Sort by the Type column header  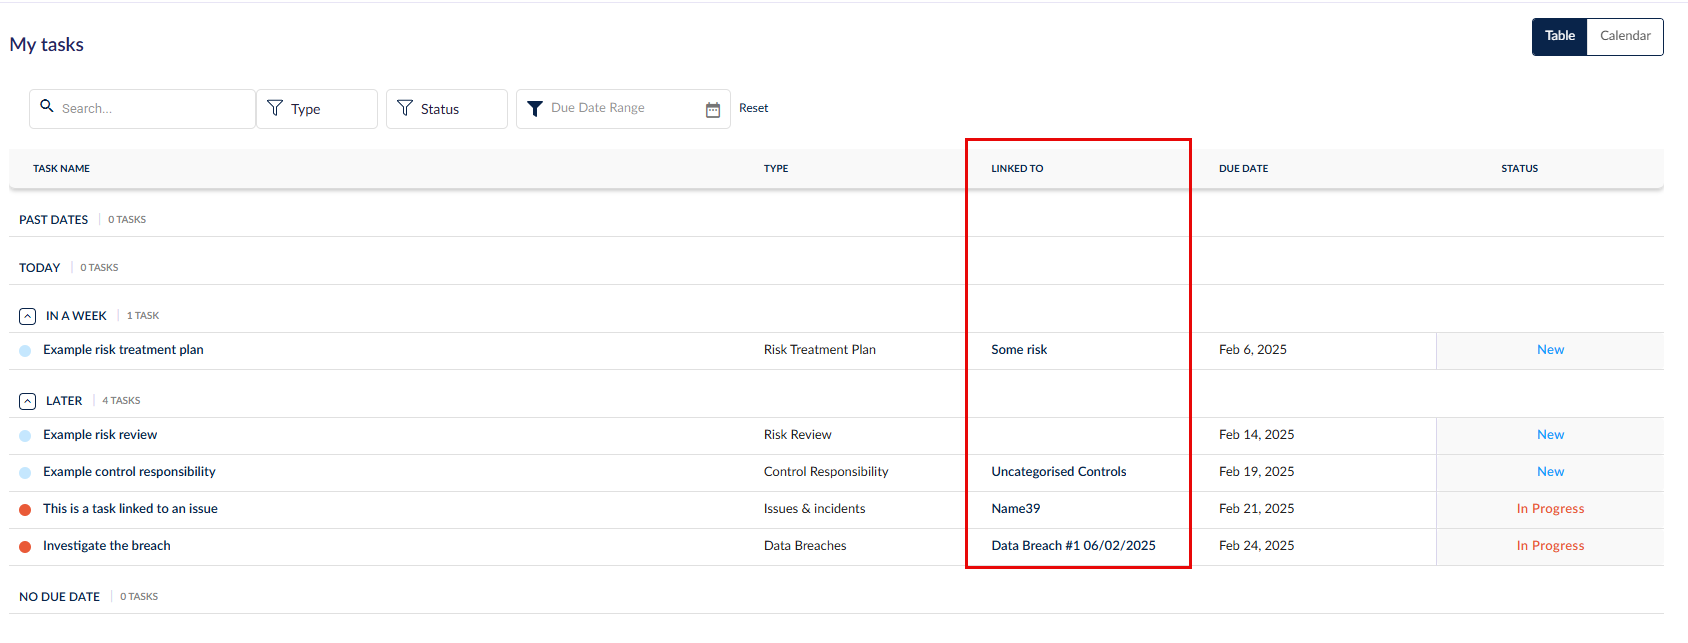pos(776,169)
